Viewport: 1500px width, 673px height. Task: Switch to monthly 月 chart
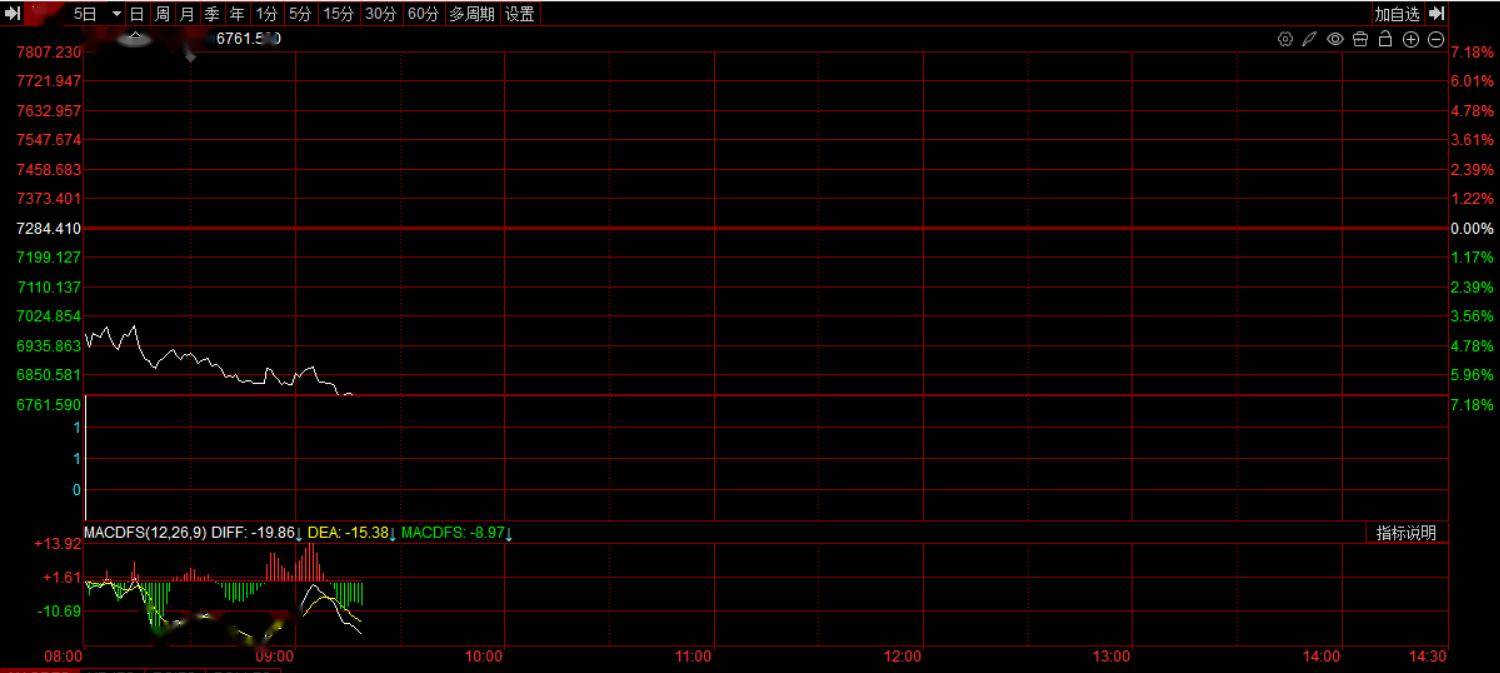[187, 14]
